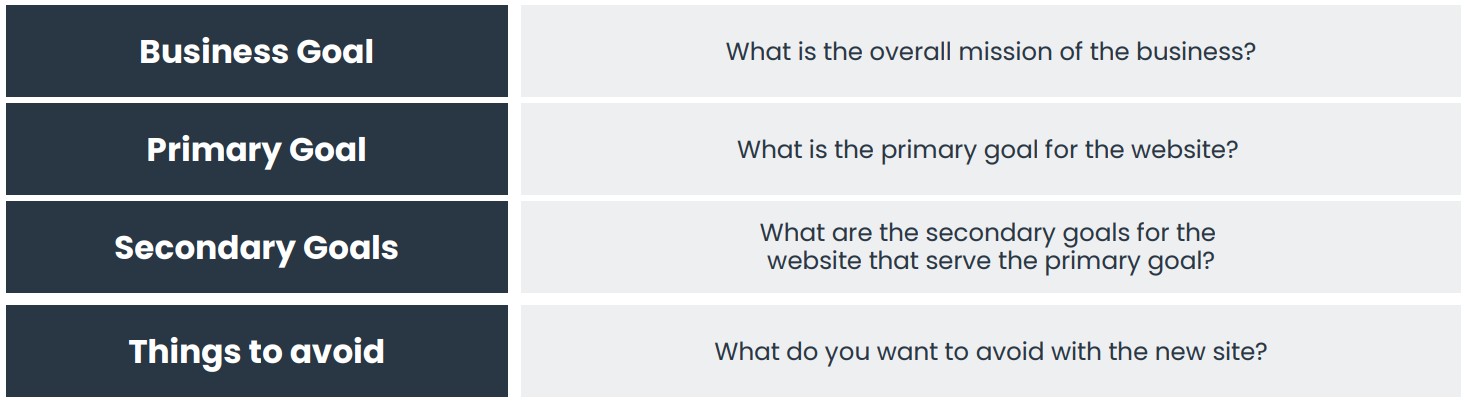Click the word "What" in the overall mission question
This screenshot has height=403, width=1466.
click(x=758, y=52)
